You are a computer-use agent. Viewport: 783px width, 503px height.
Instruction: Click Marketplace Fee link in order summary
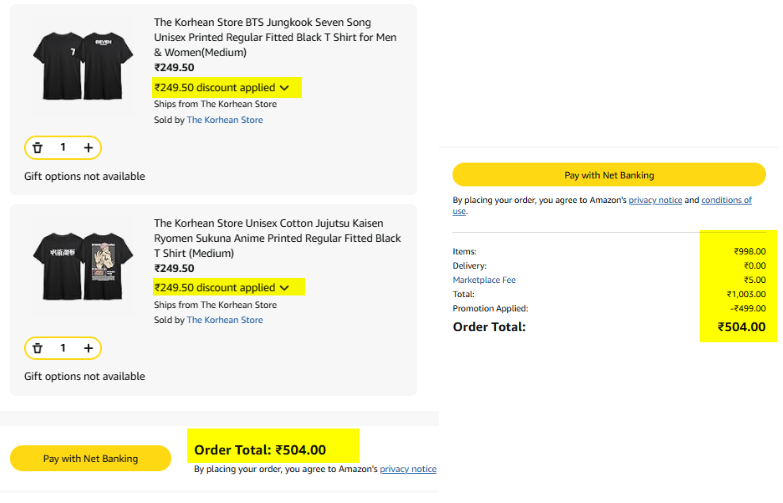tap(484, 280)
